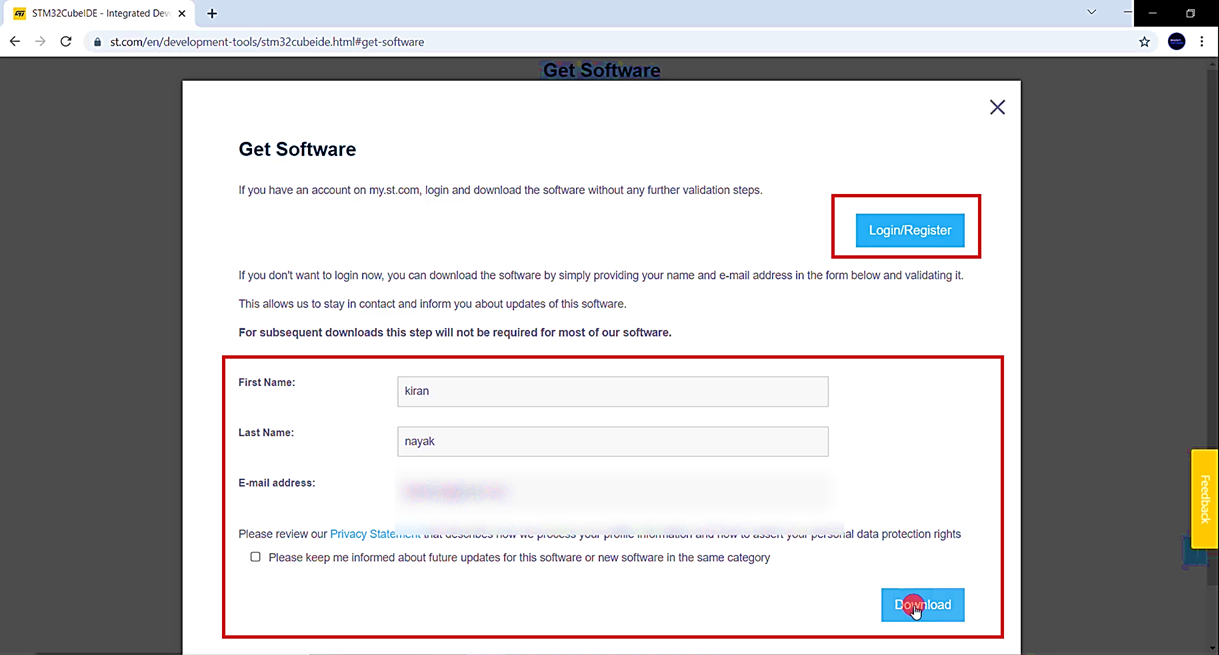Click the Login/Register button
This screenshot has width=1219, height=655.
pyautogui.click(x=910, y=230)
